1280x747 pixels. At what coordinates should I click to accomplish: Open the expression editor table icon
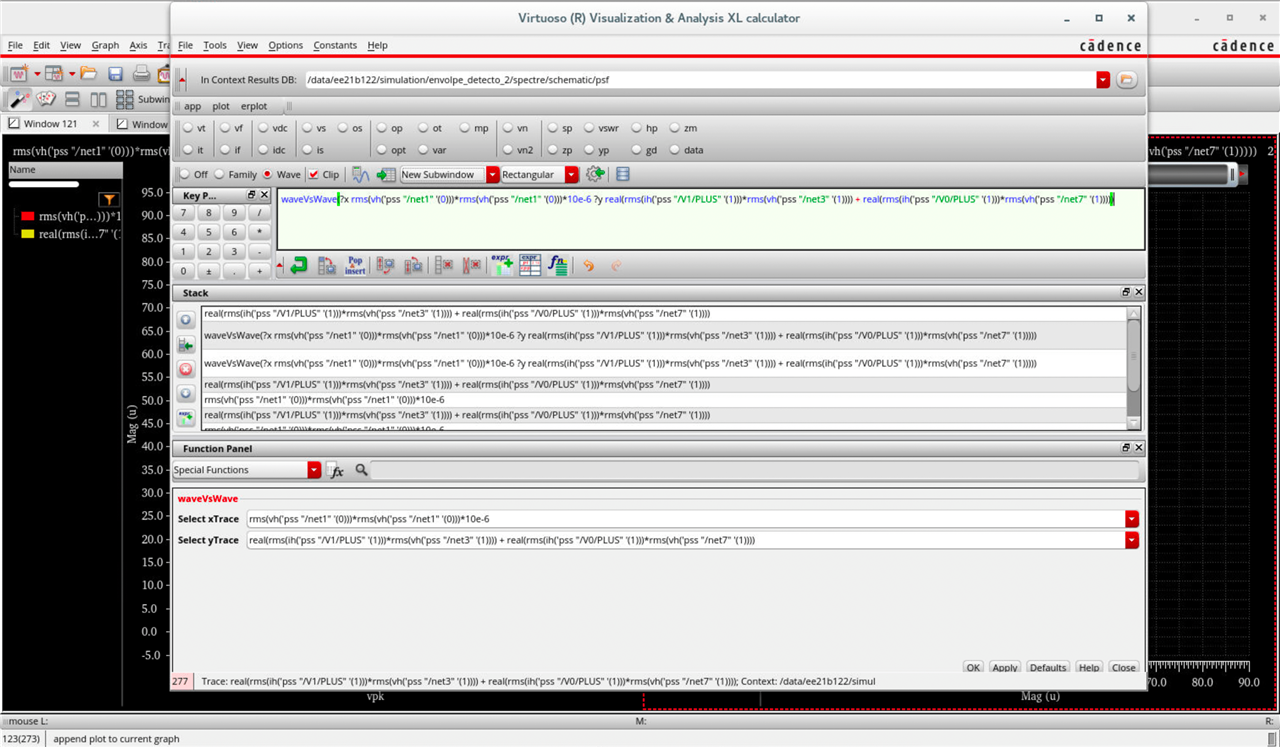[530, 265]
